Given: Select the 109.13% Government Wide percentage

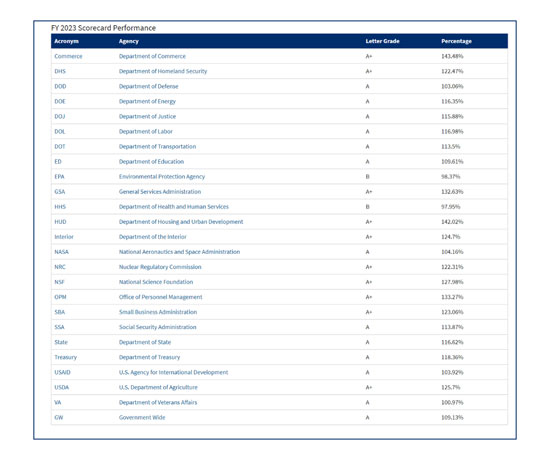Looking at the screenshot, I should (x=452, y=418).
